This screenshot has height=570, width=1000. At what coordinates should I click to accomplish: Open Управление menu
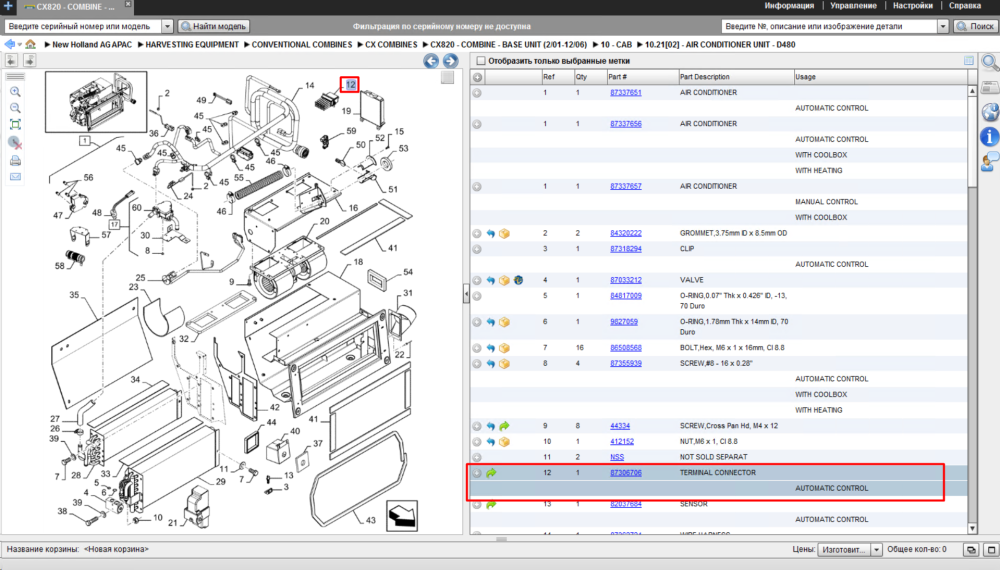pyautogui.click(x=853, y=6)
